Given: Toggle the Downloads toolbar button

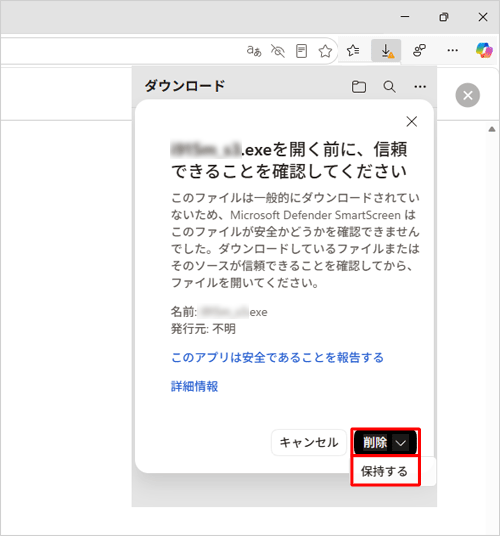Looking at the screenshot, I should tap(386, 51).
